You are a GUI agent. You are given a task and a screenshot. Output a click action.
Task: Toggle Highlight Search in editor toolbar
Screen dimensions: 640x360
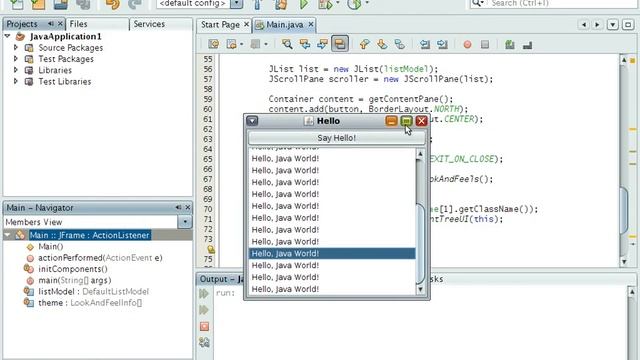340,44
